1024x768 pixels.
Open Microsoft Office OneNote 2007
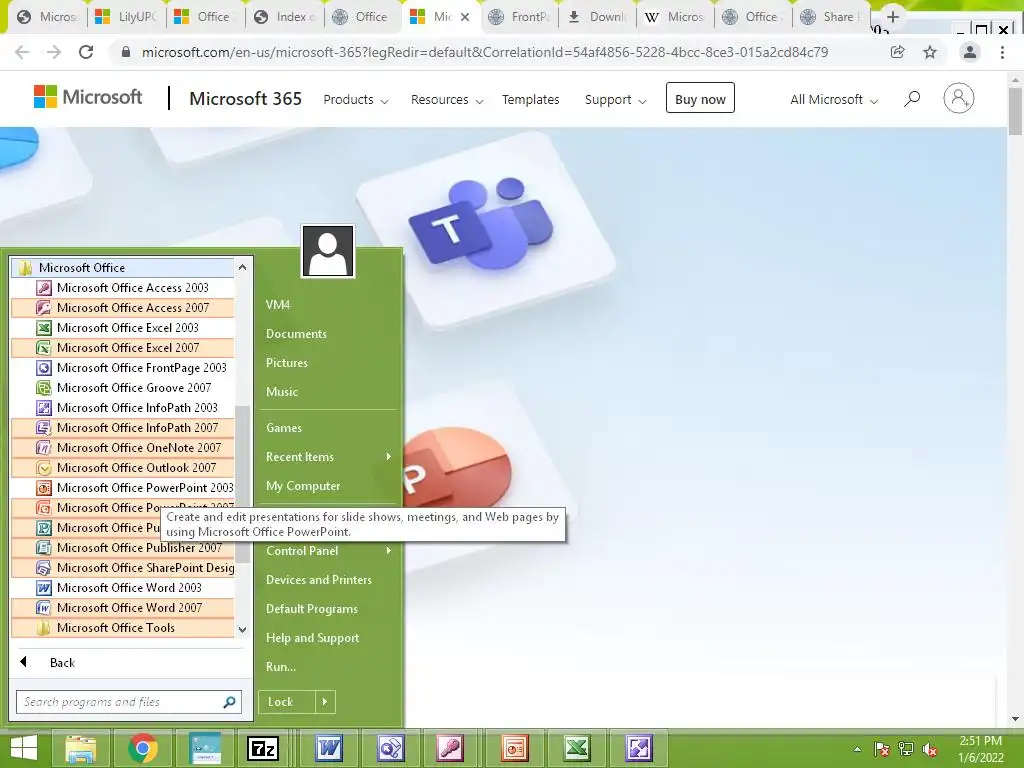tap(123, 448)
